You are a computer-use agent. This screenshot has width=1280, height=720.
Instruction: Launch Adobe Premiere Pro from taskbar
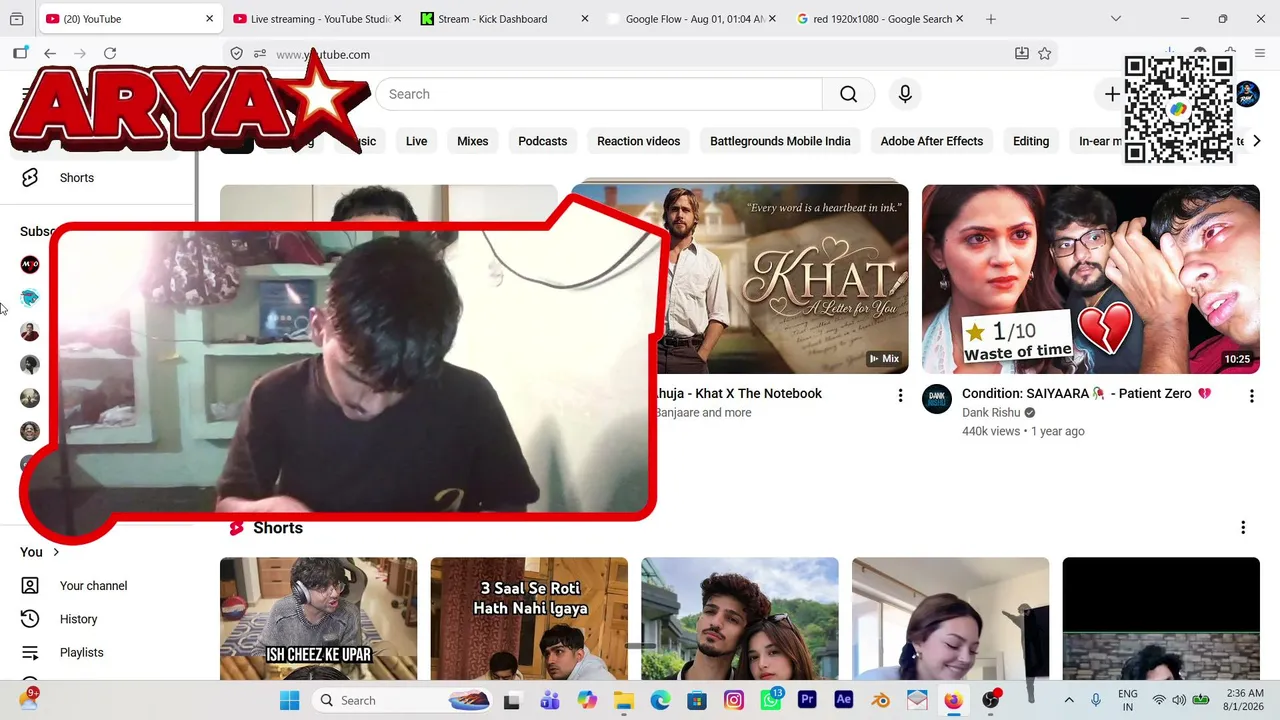807,700
